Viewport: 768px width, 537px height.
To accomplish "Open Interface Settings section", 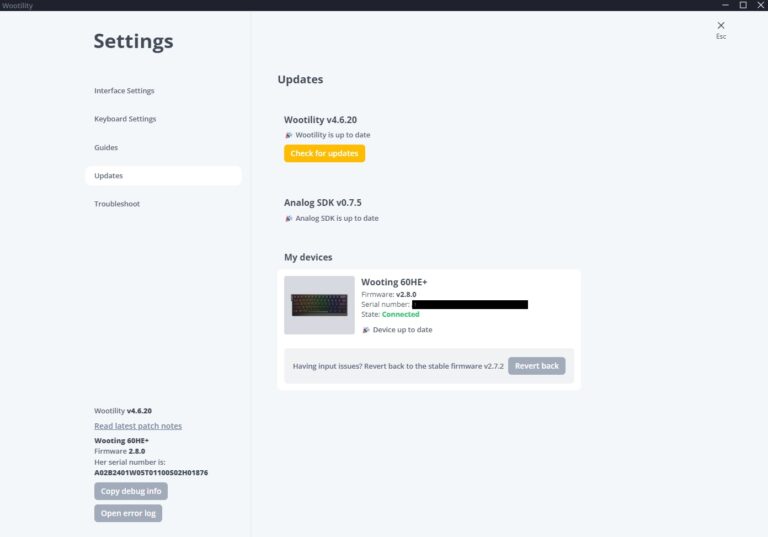I will (x=124, y=91).
